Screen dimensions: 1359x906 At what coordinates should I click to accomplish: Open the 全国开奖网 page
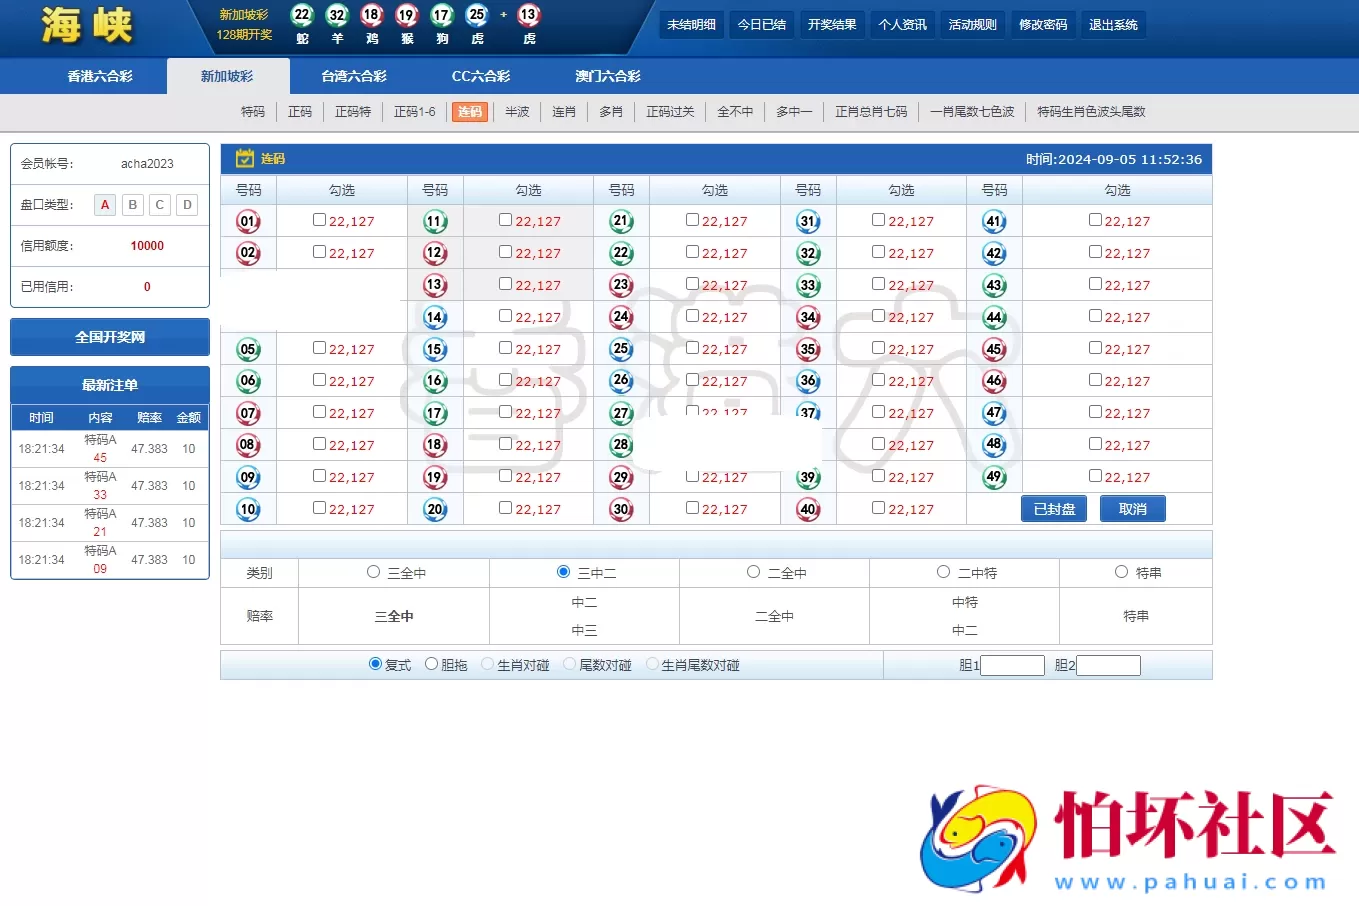coord(109,337)
